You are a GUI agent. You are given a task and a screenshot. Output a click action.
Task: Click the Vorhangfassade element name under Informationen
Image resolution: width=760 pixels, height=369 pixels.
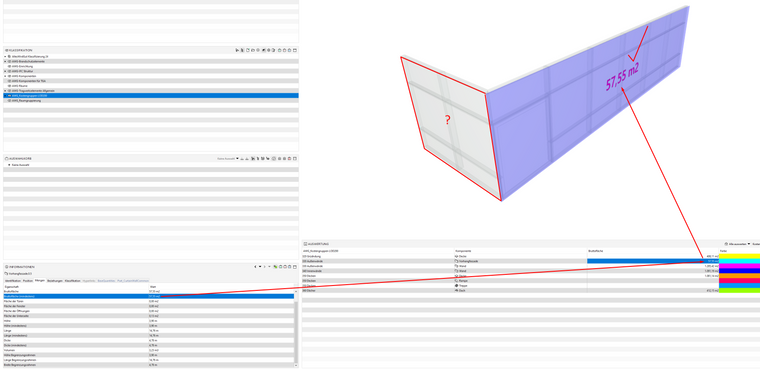click(20, 273)
